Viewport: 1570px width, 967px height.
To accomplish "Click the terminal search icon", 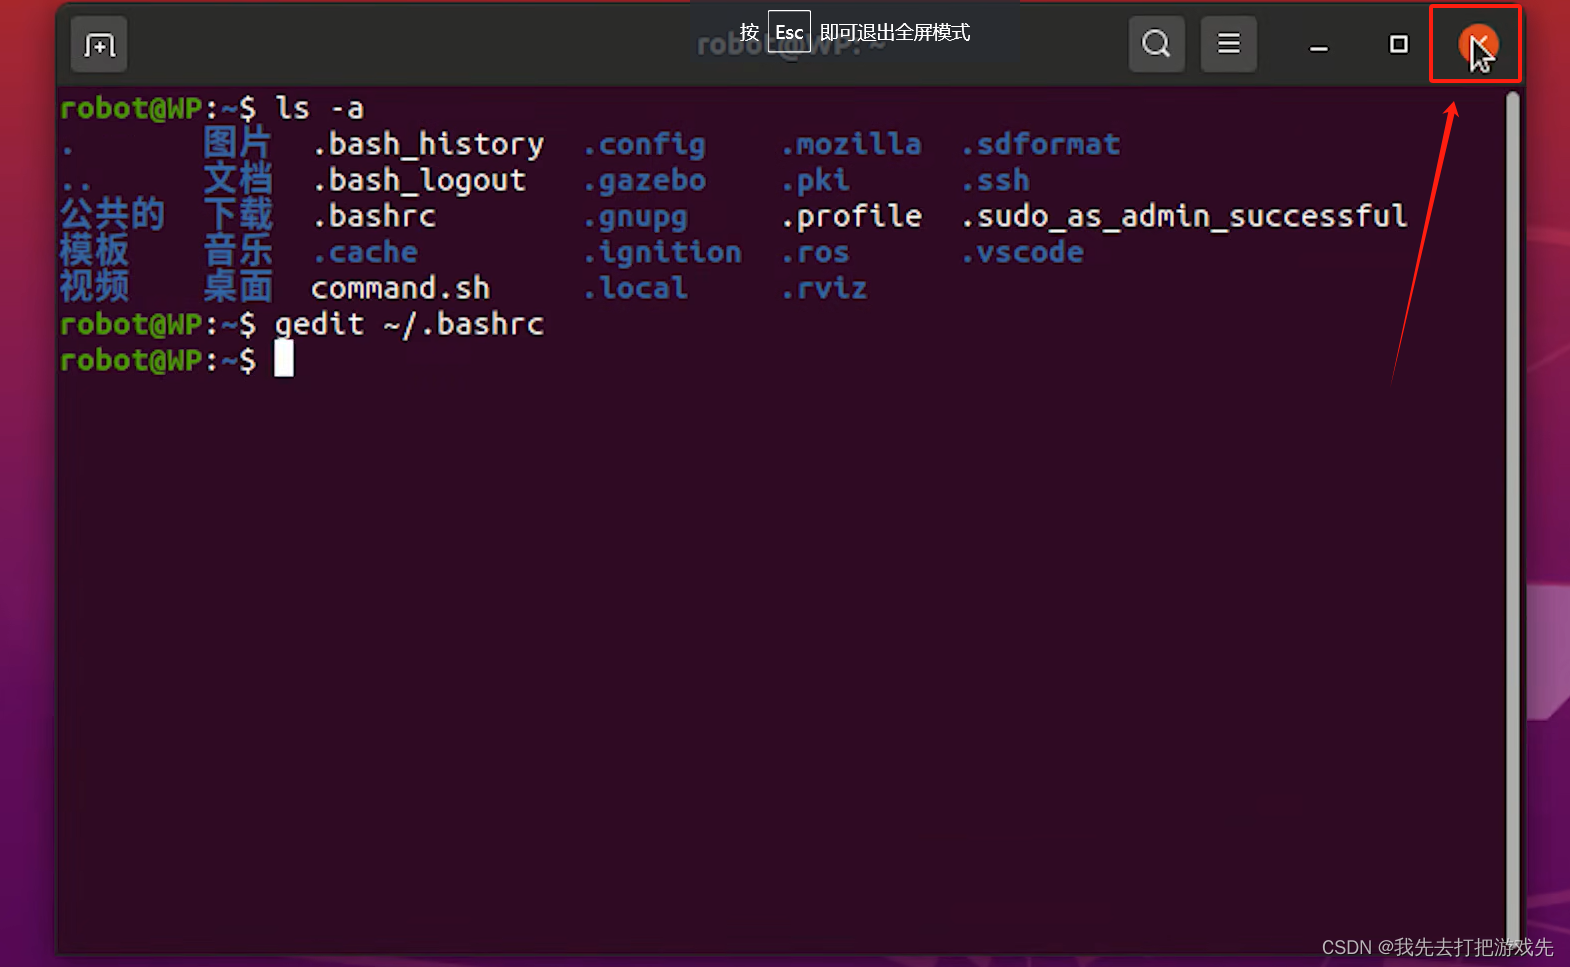I will [x=1156, y=44].
